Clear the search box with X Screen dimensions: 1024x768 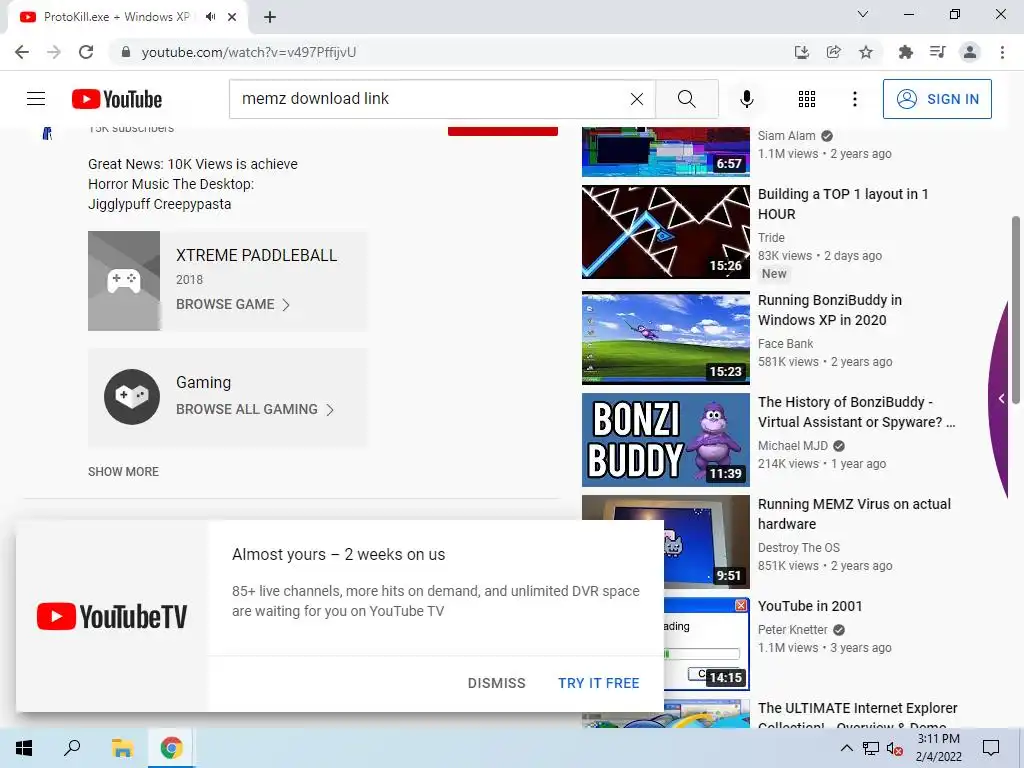pos(637,99)
